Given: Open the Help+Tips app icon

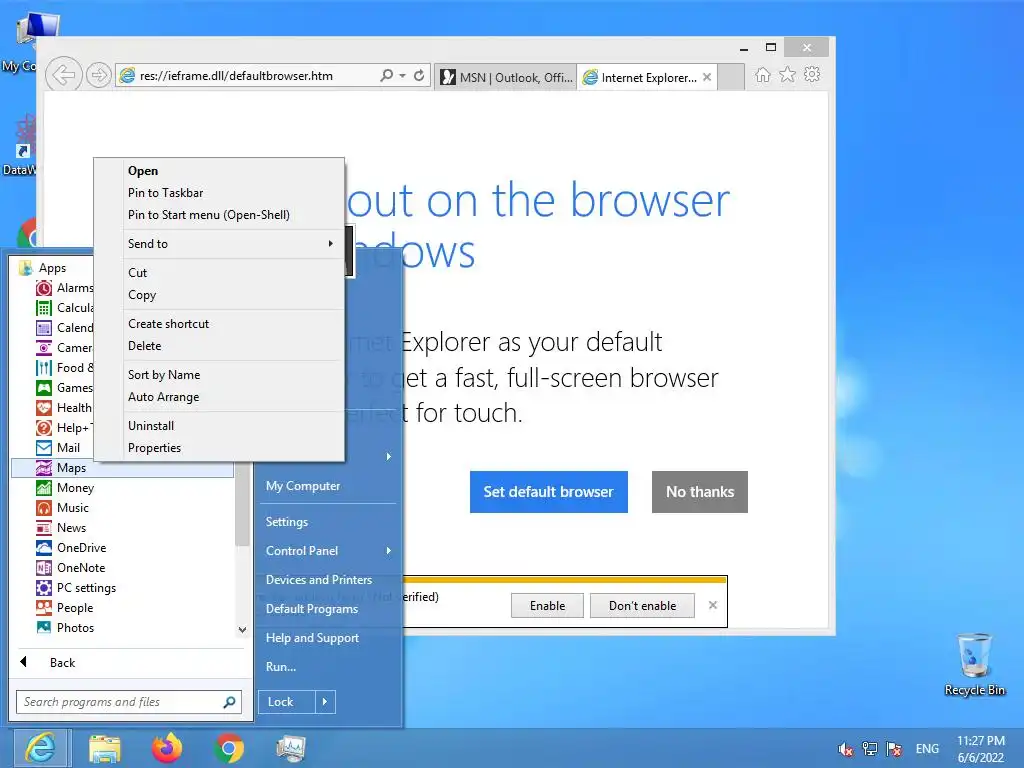Looking at the screenshot, I should (x=44, y=428).
